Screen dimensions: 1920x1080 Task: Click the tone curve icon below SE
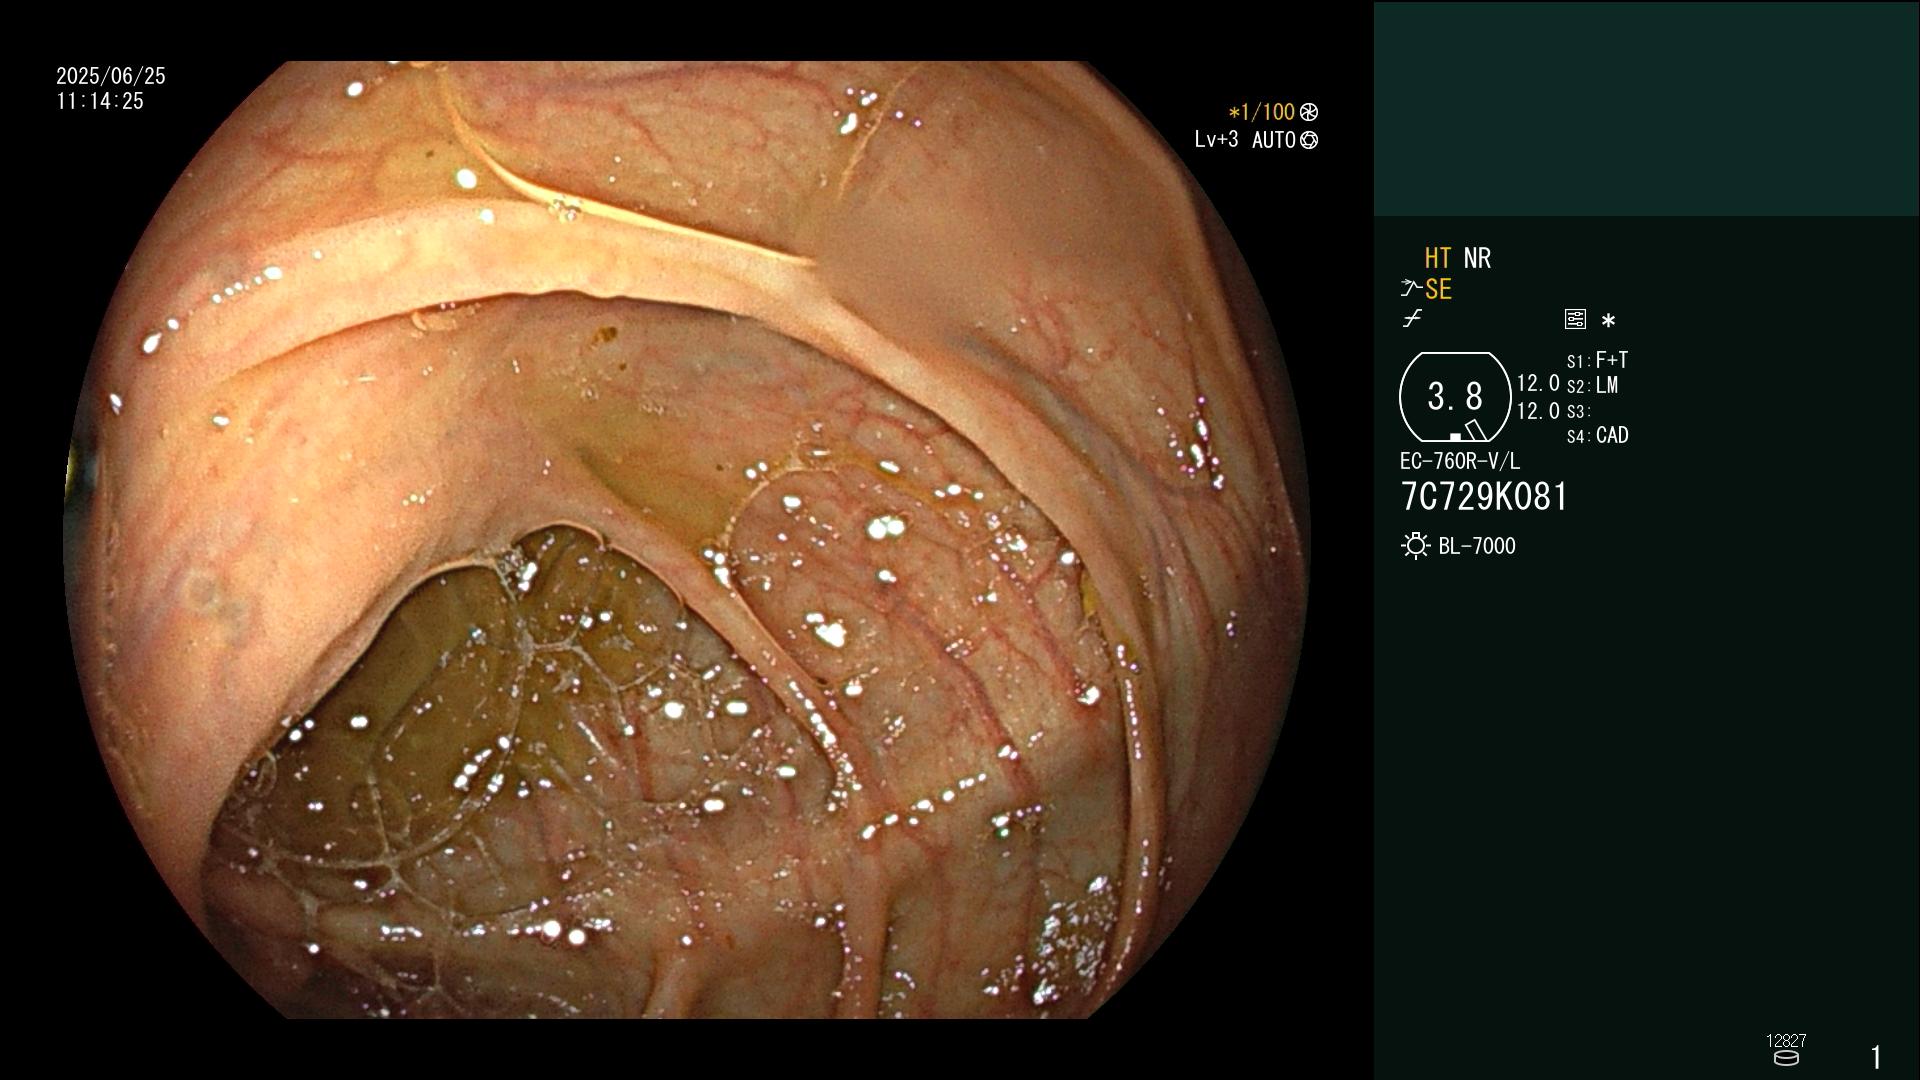(1412, 319)
